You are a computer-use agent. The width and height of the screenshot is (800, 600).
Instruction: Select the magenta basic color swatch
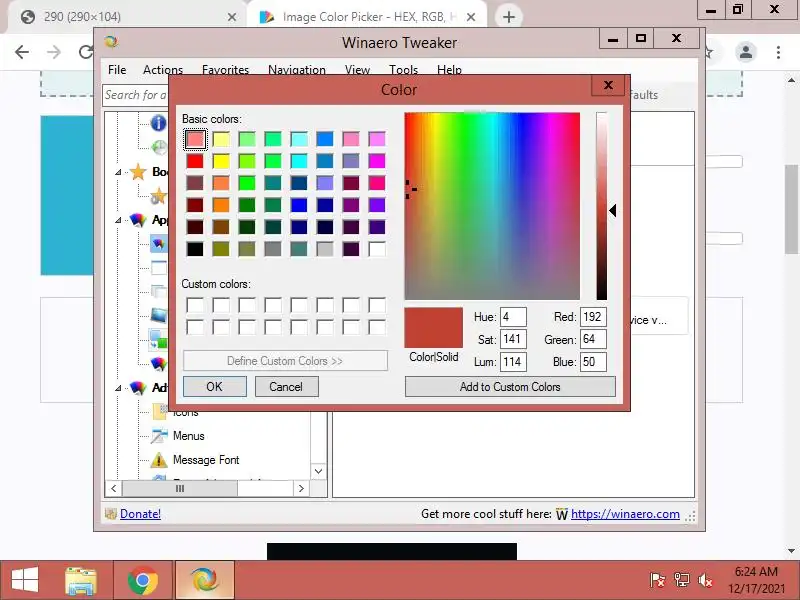pos(377,161)
